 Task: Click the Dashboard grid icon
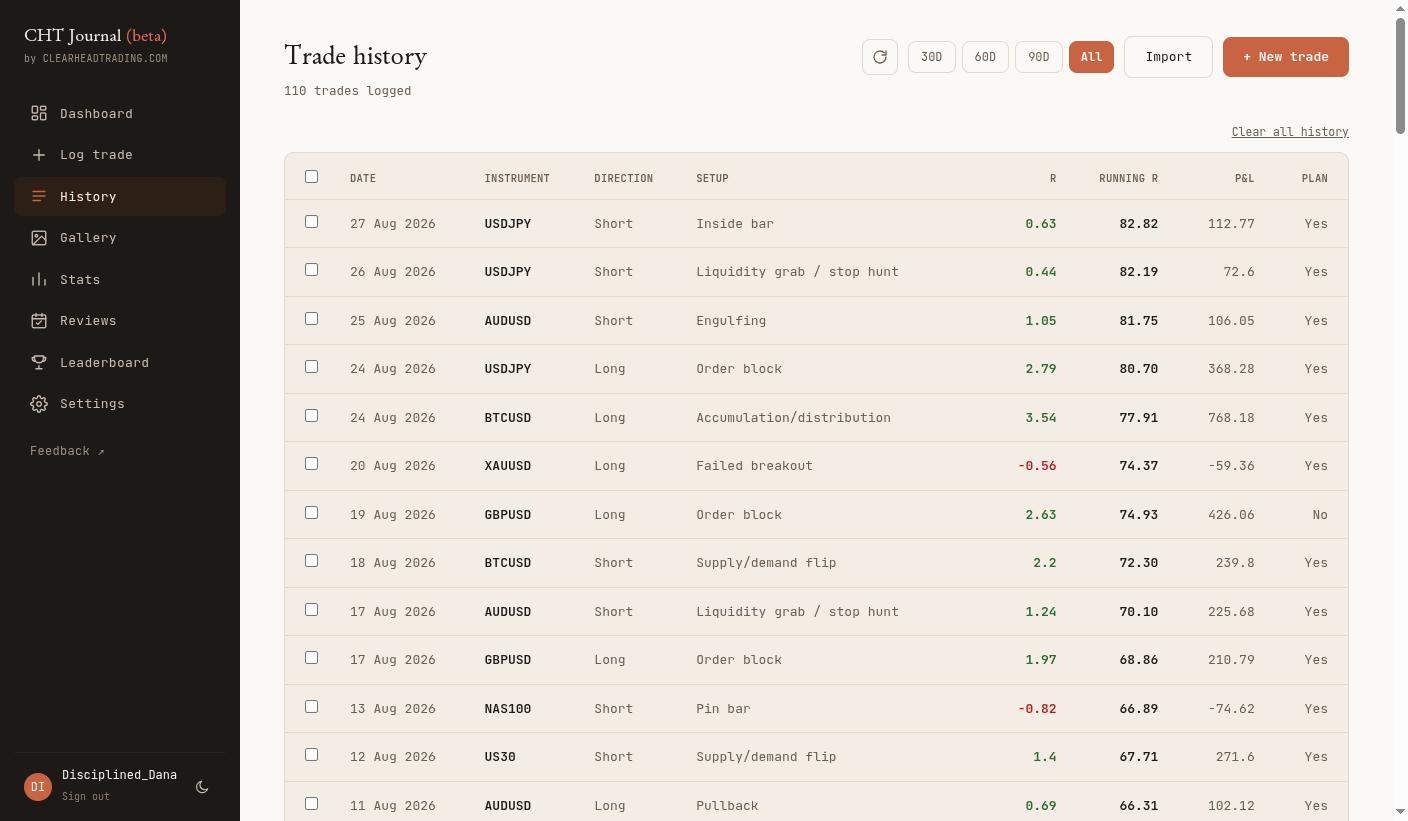click(x=39, y=113)
